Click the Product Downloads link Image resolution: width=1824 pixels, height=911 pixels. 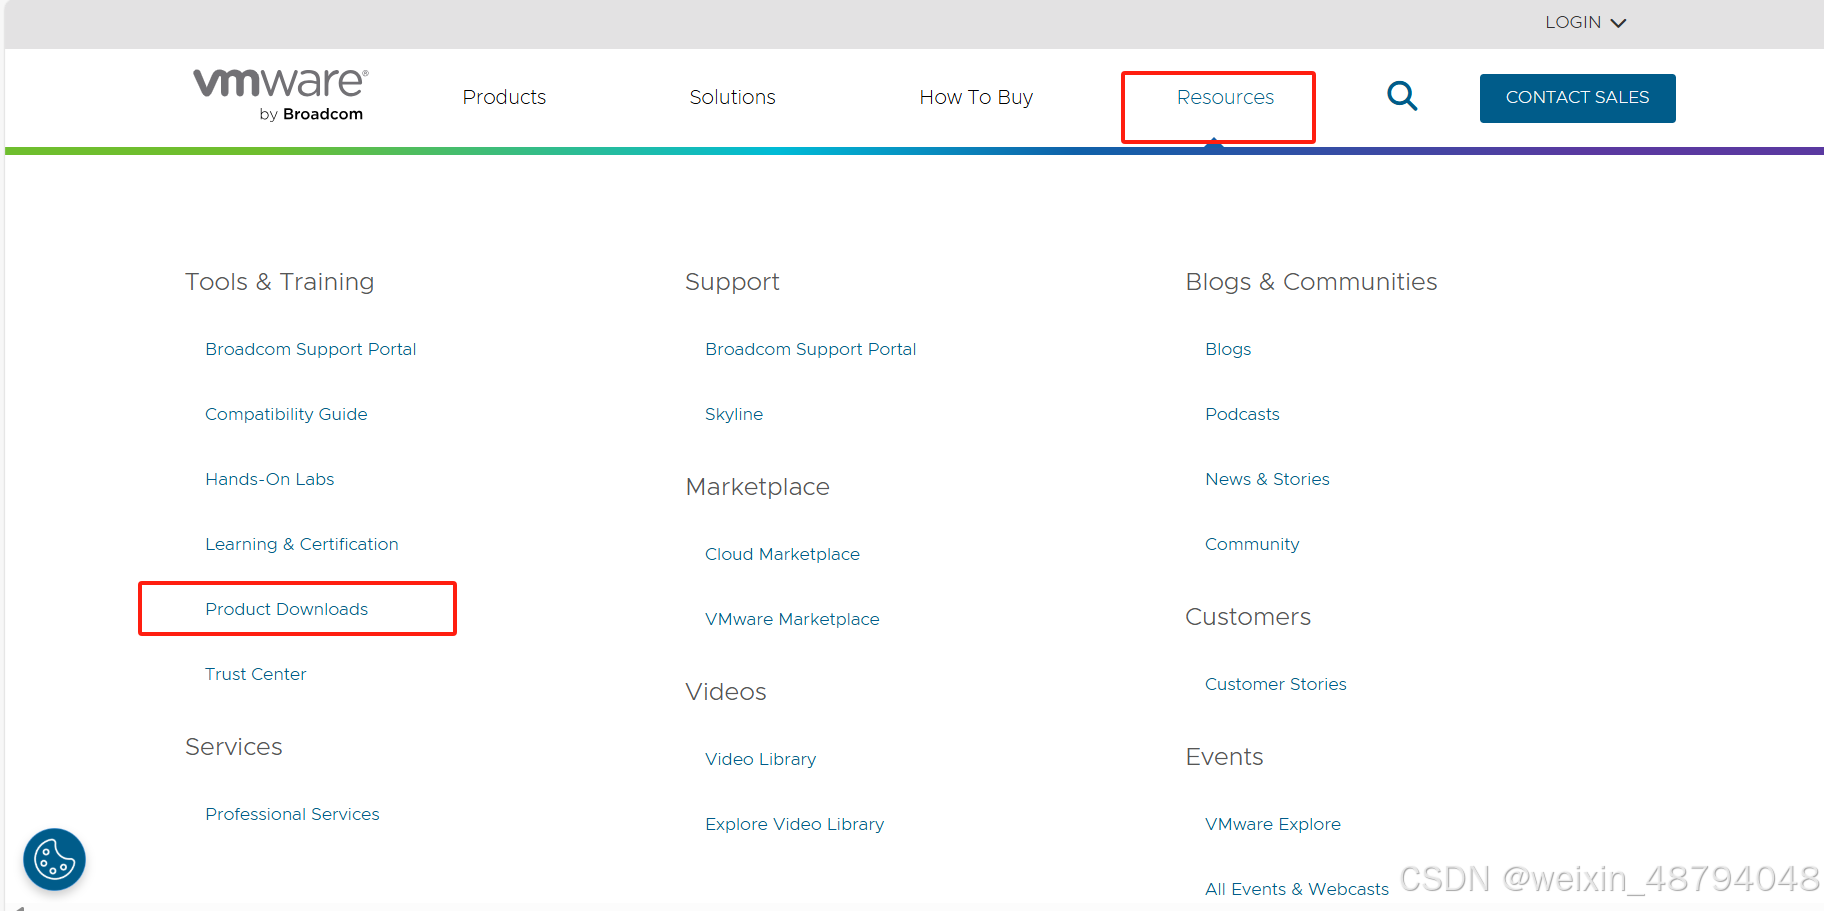[x=287, y=609]
